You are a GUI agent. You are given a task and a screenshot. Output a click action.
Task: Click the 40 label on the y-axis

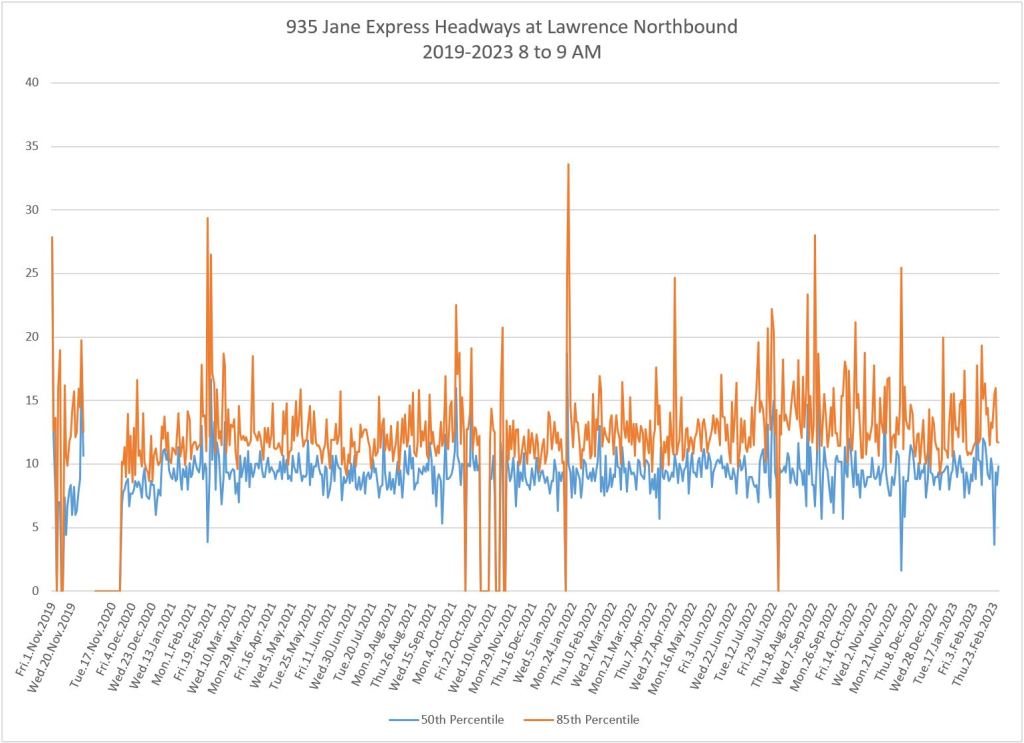click(31, 83)
